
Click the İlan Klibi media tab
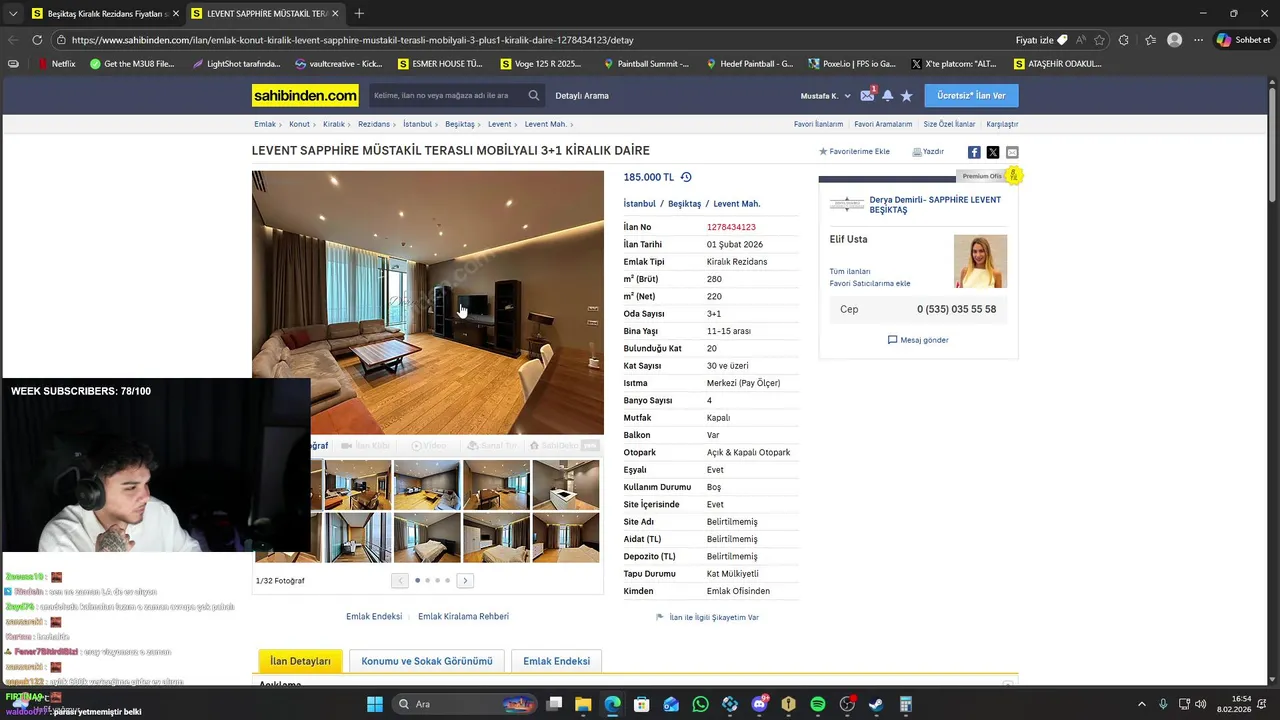[365, 446]
